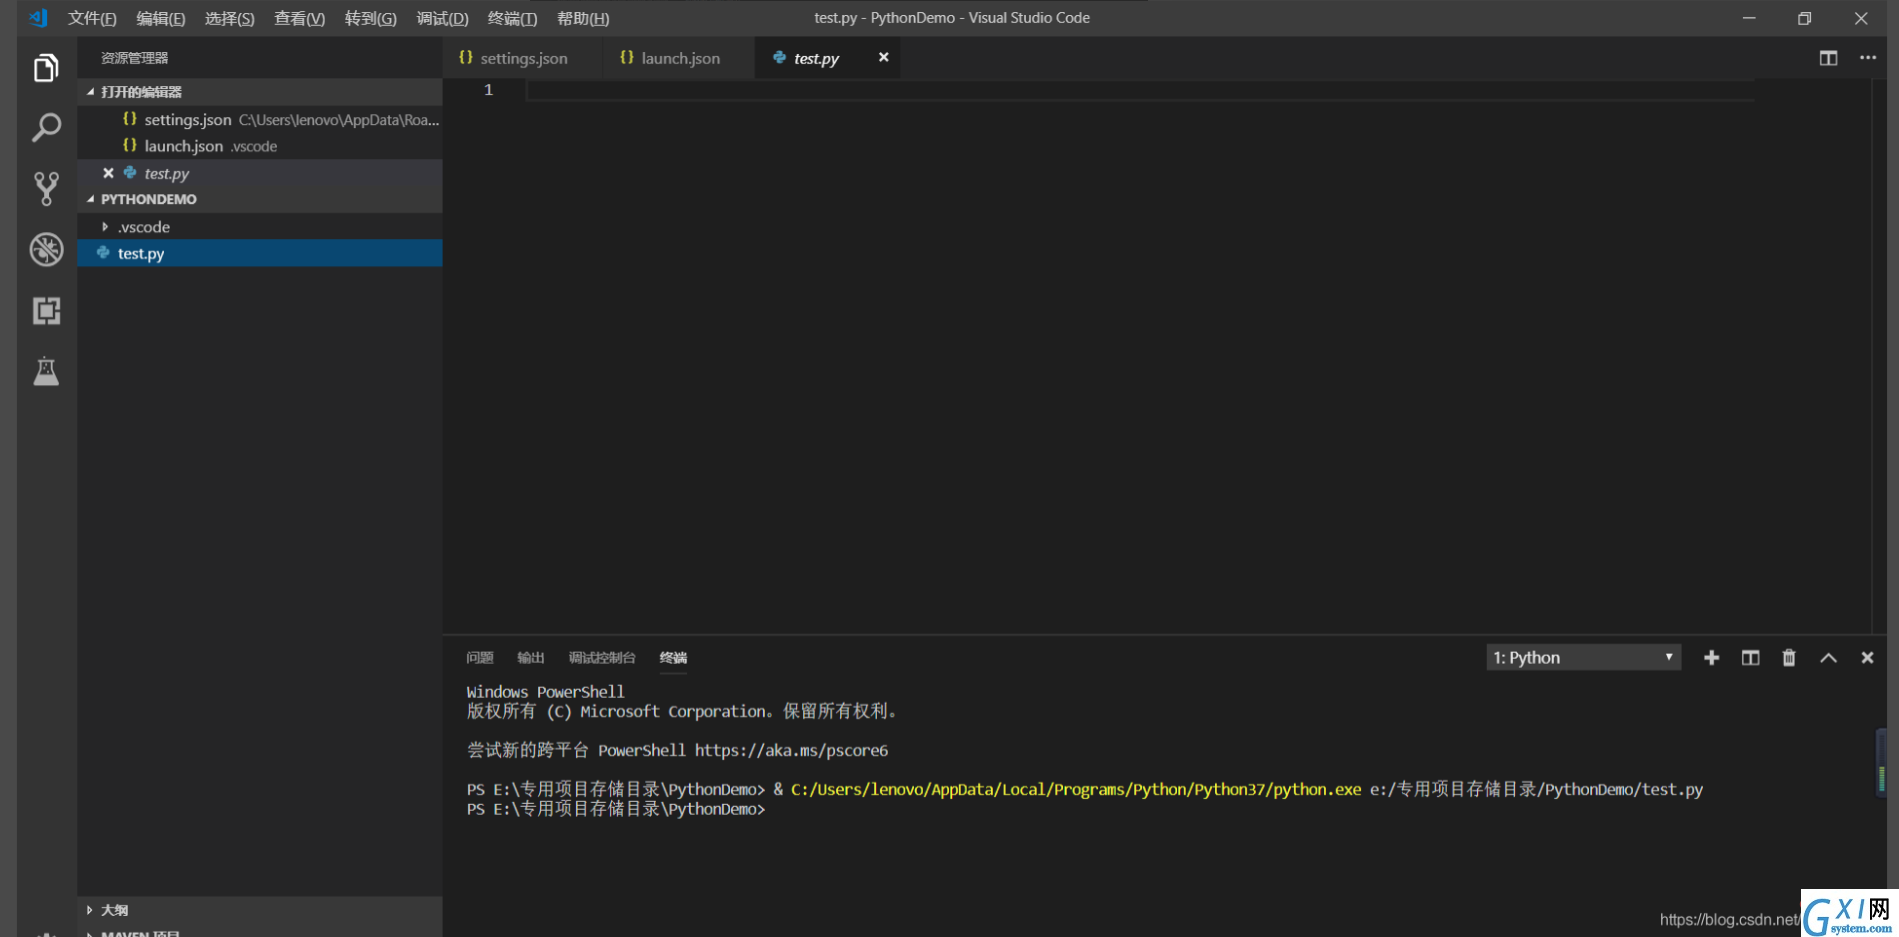
Task: Click editor line 1 text area
Action: 1140,90
